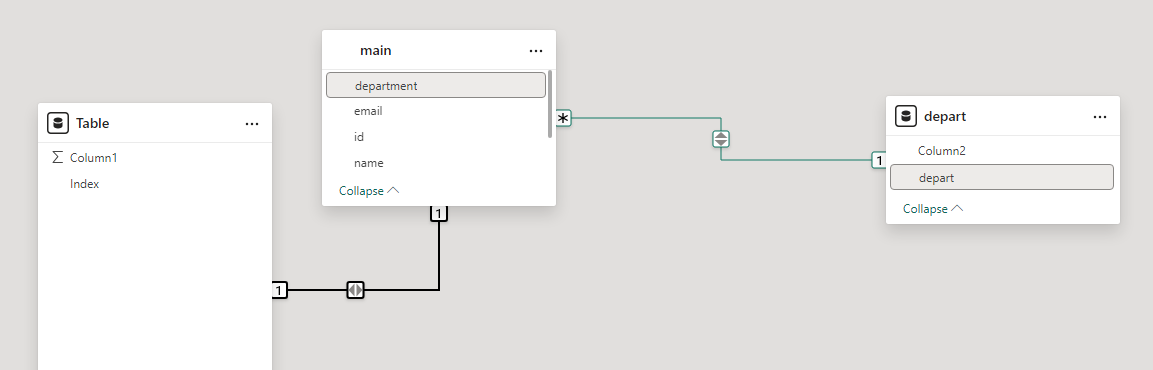
Task: Select the depart field in depart table
Action: click(x=1002, y=177)
